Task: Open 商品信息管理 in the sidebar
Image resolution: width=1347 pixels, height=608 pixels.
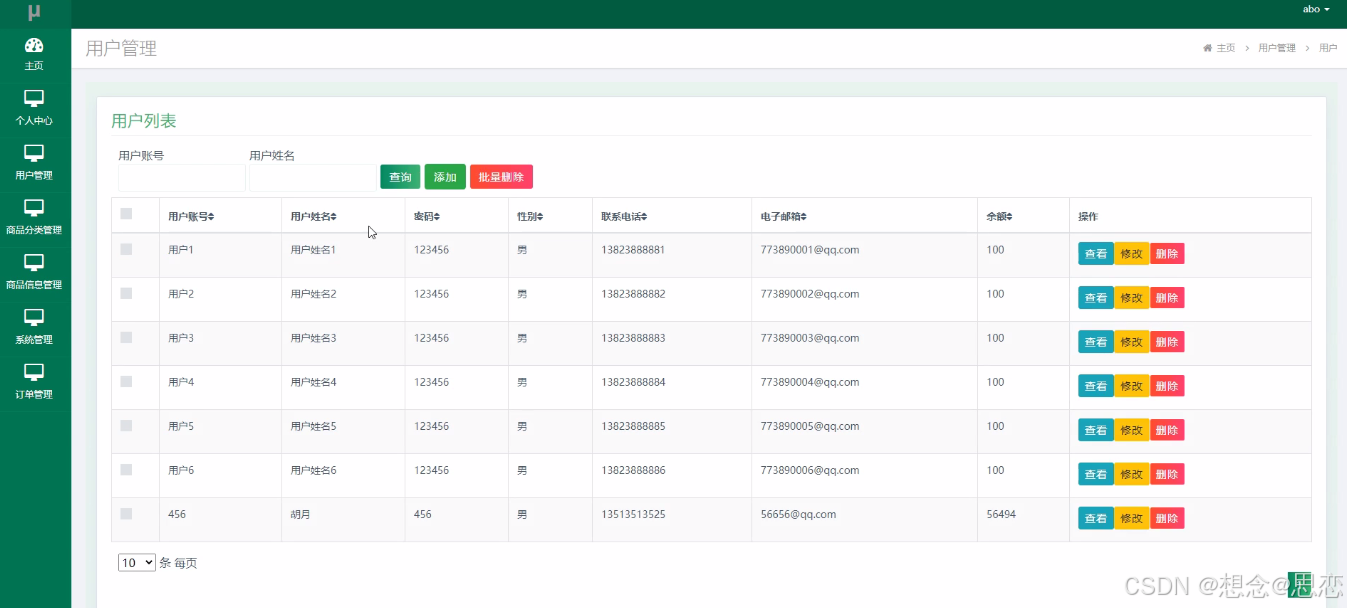Action: (x=35, y=274)
